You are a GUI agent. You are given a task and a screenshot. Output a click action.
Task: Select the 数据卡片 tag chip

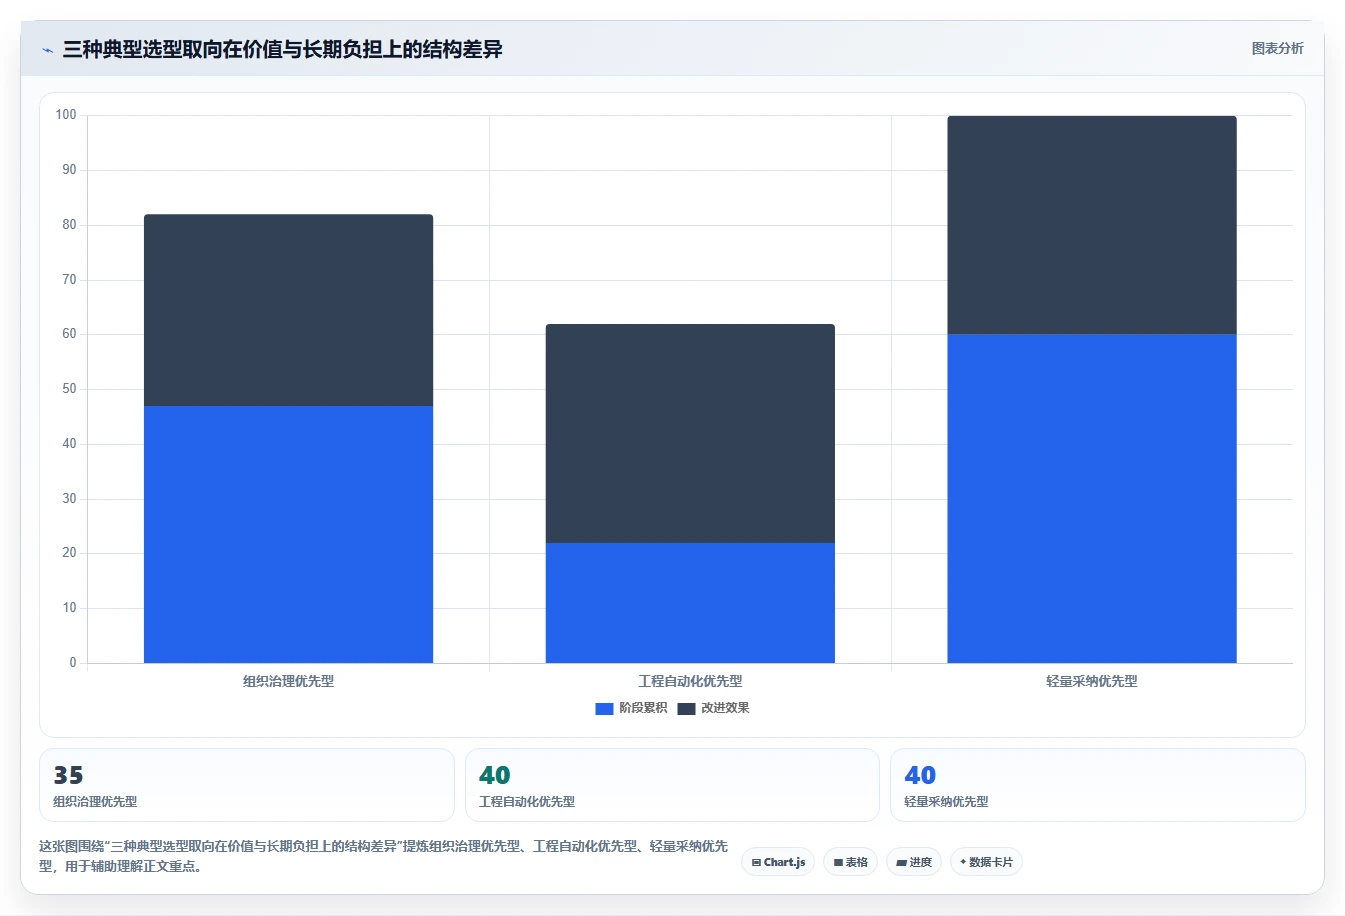pos(986,862)
